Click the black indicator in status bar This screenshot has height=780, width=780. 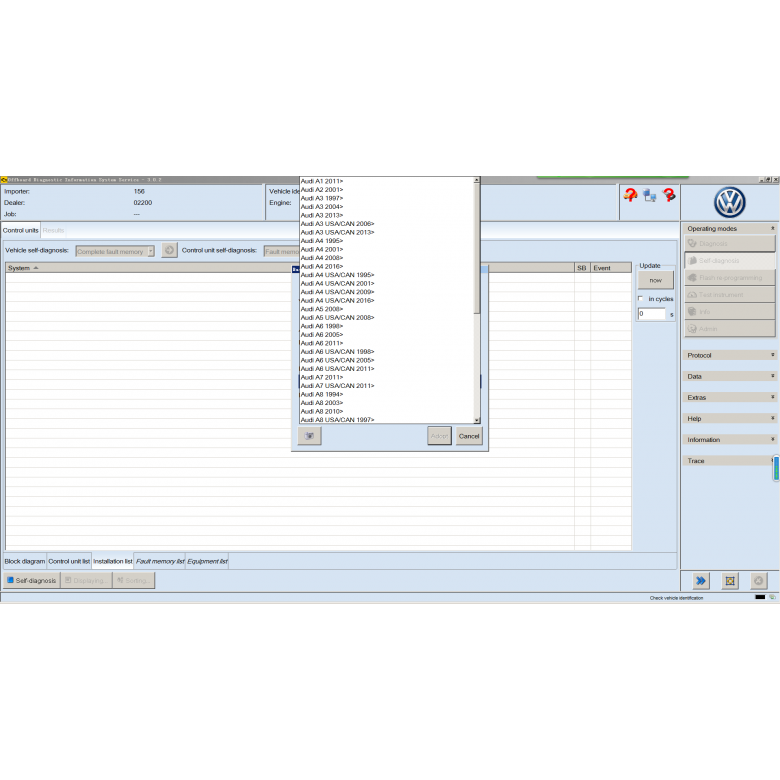[x=760, y=597]
